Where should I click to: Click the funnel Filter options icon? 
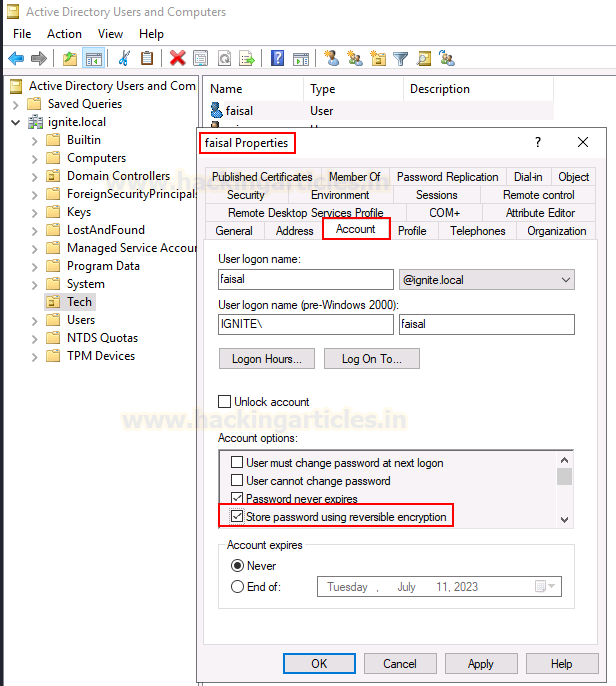400,58
